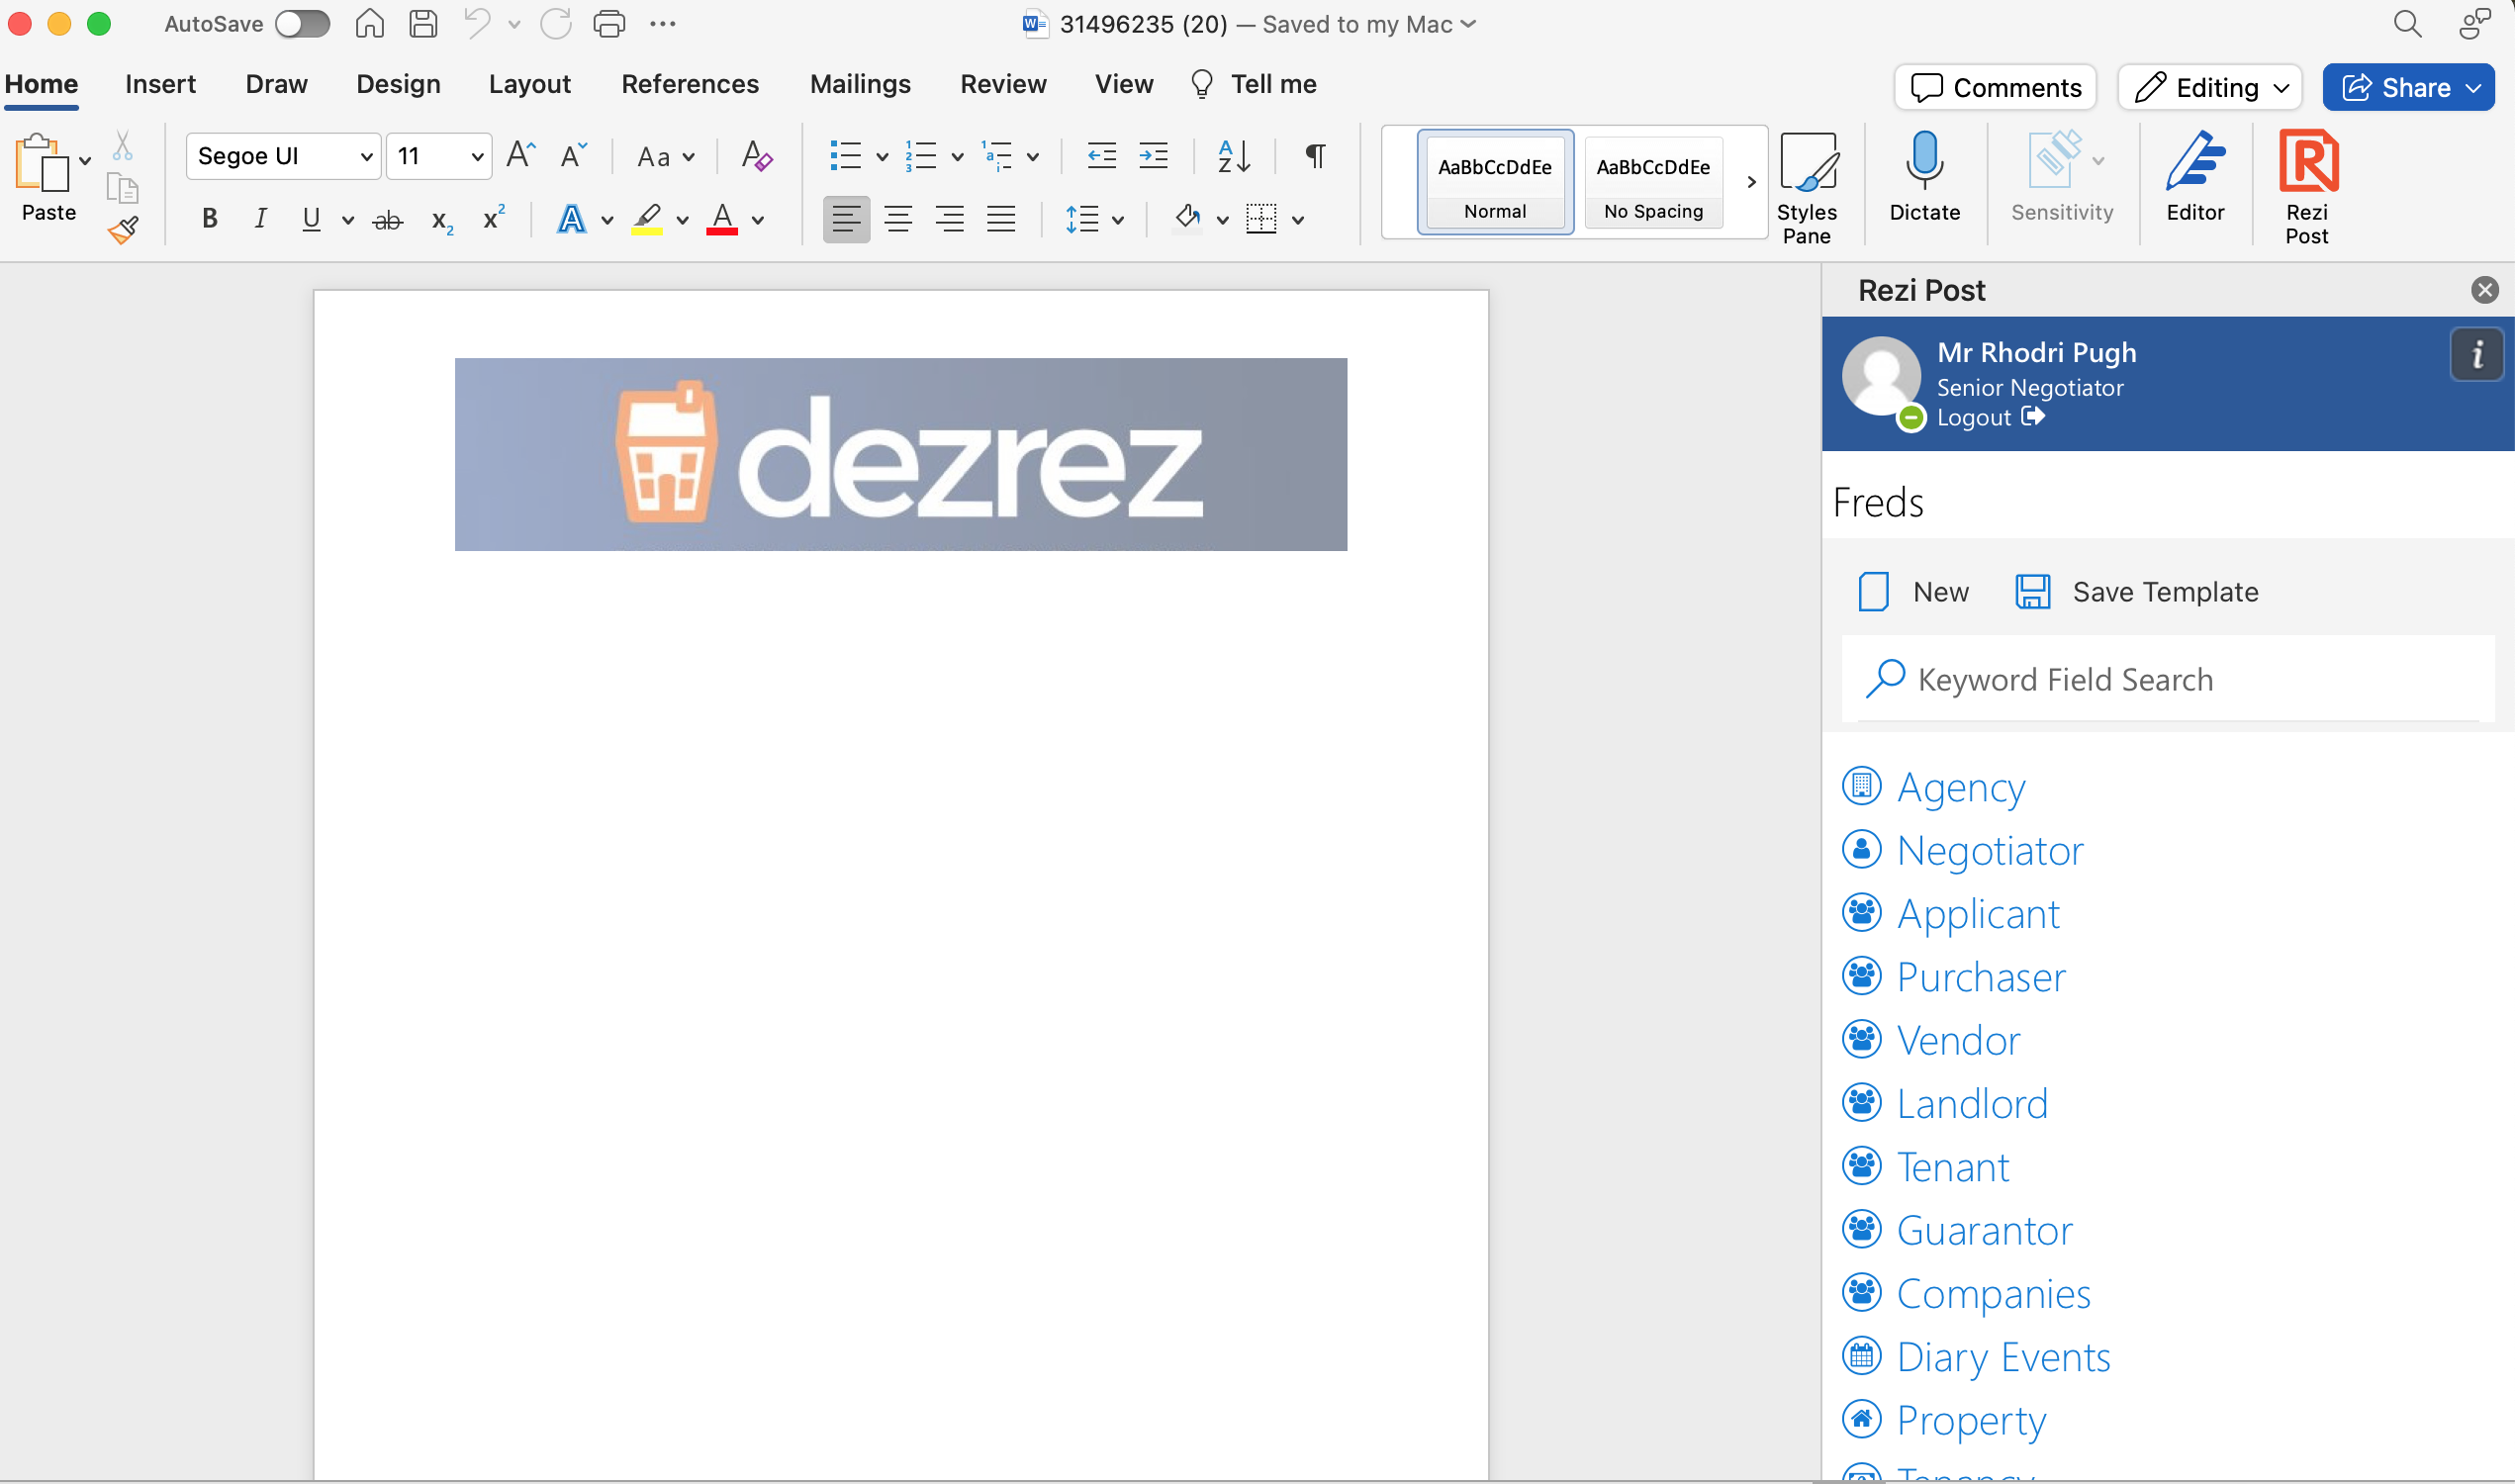
Task: Increase paragraph indent
Action: coord(1153,155)
